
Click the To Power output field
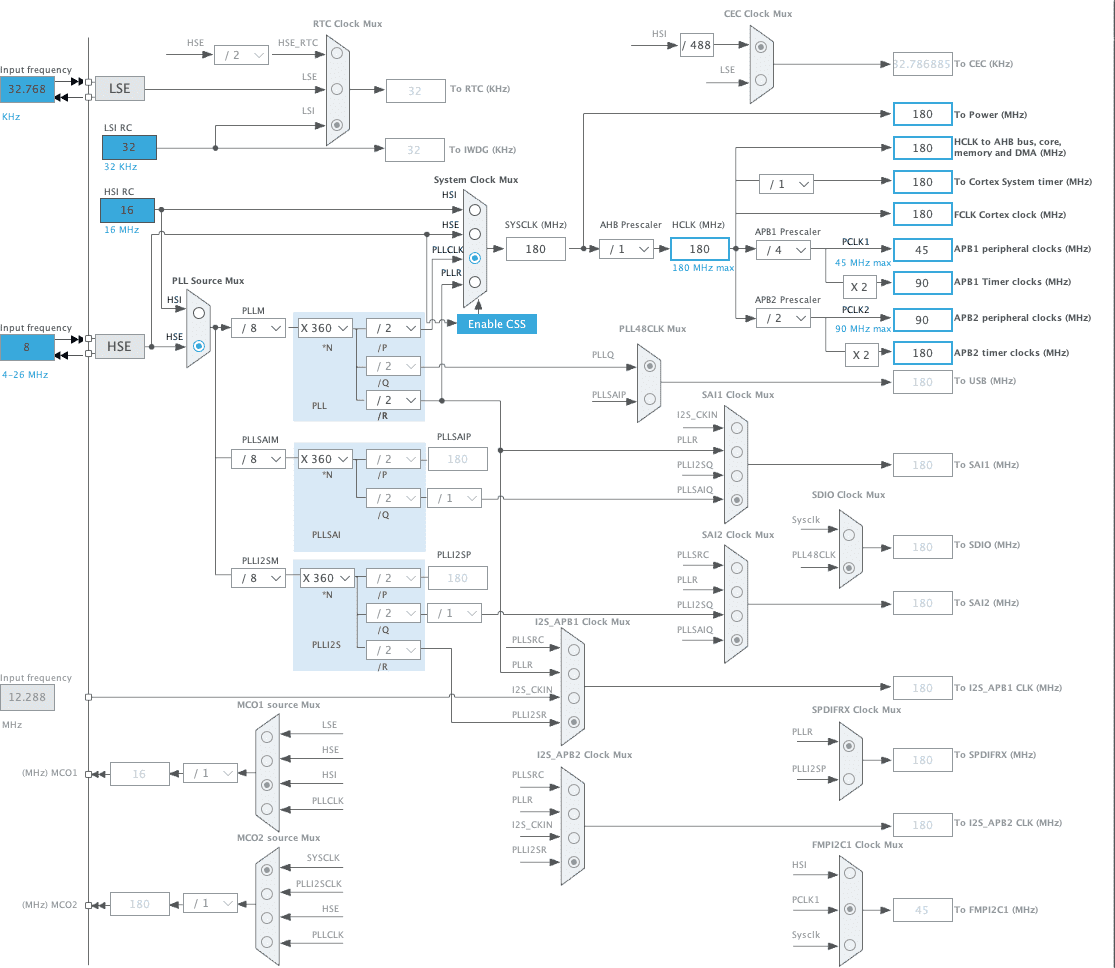pyautogui.click(x=922, y=114)
